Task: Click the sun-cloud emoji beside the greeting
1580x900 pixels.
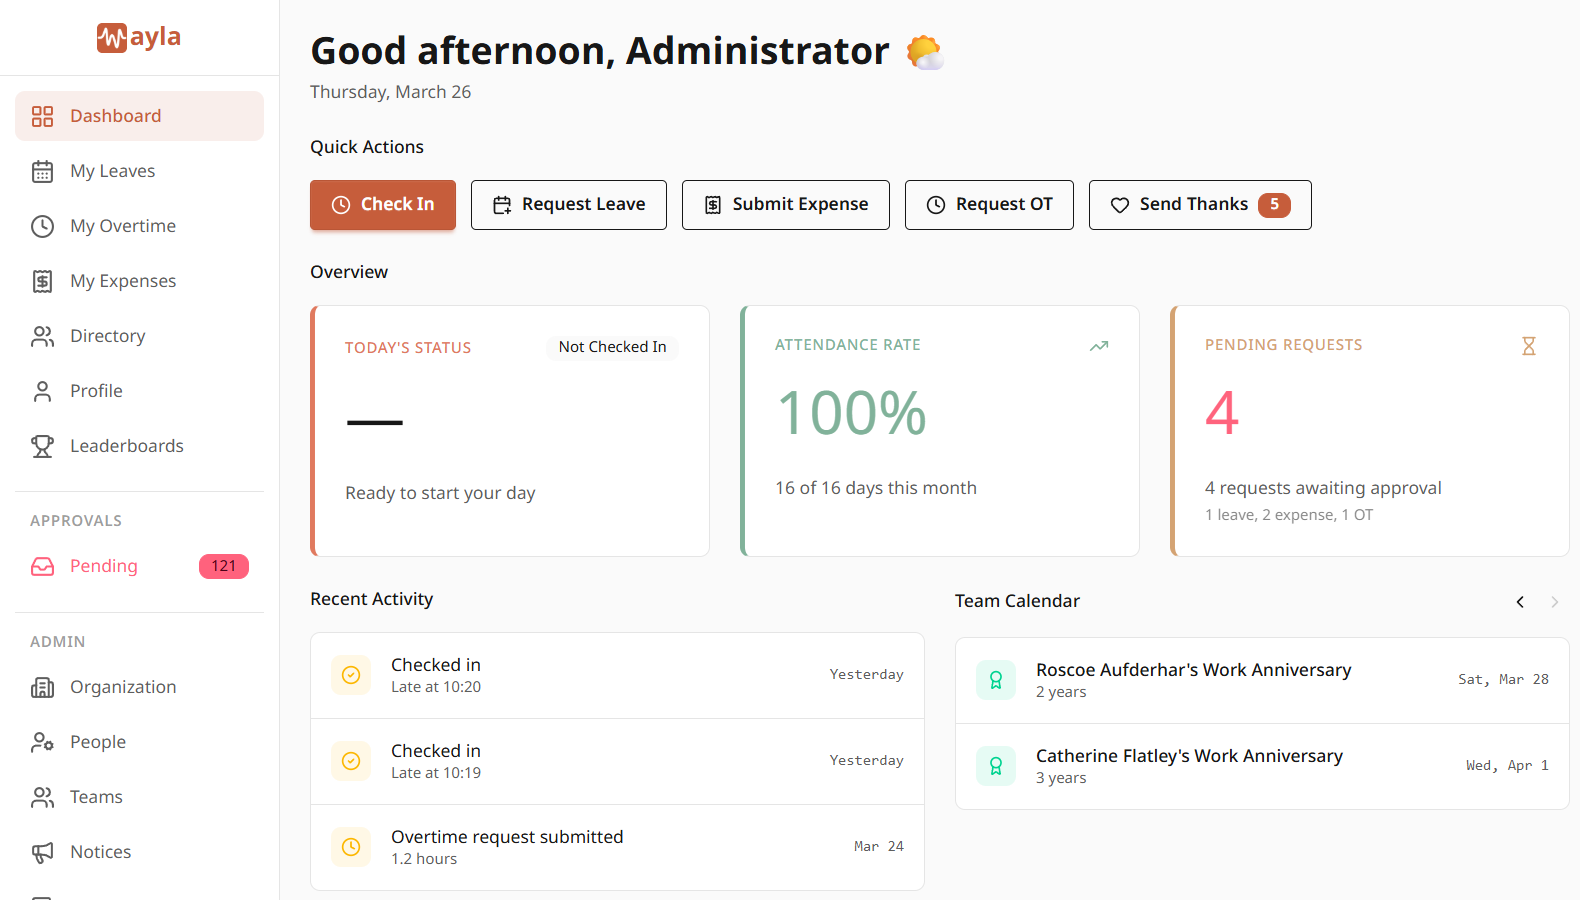Action: pos(925,52)
